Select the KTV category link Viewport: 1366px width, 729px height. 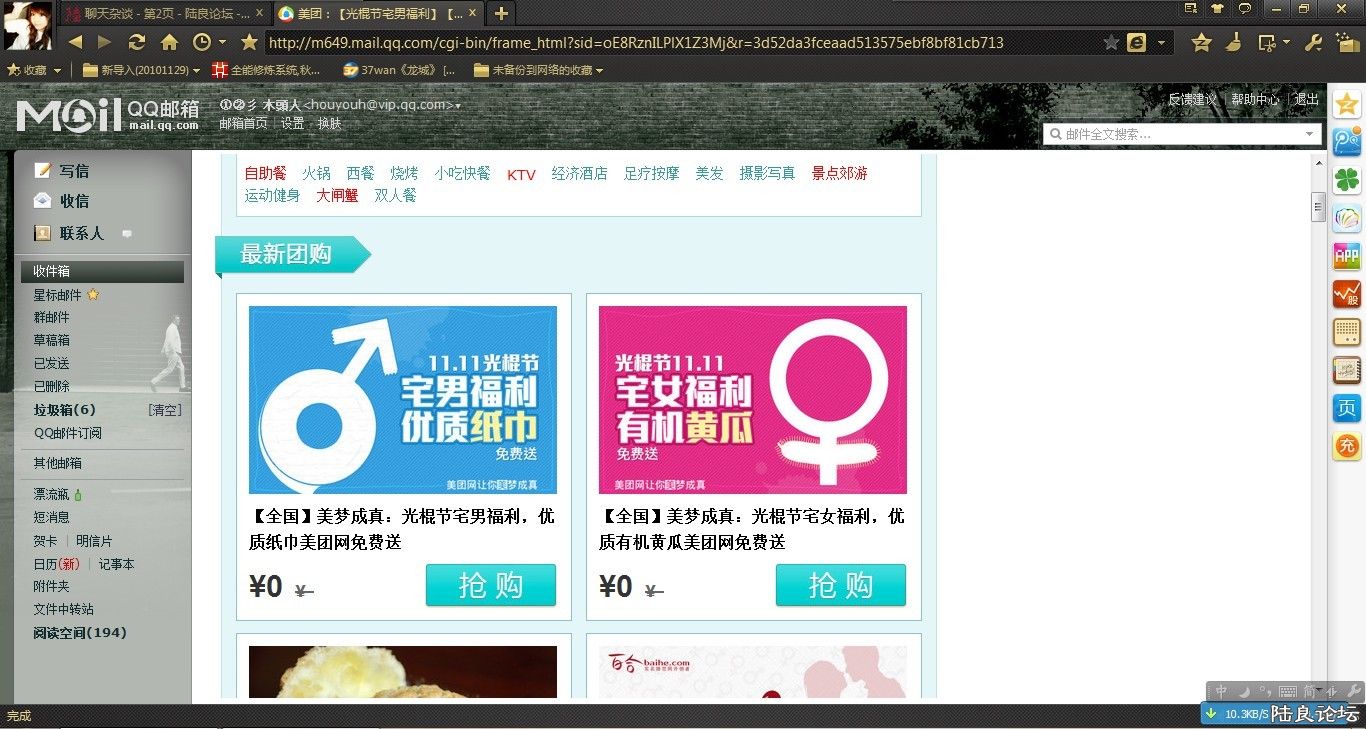[x=521, y=174]
